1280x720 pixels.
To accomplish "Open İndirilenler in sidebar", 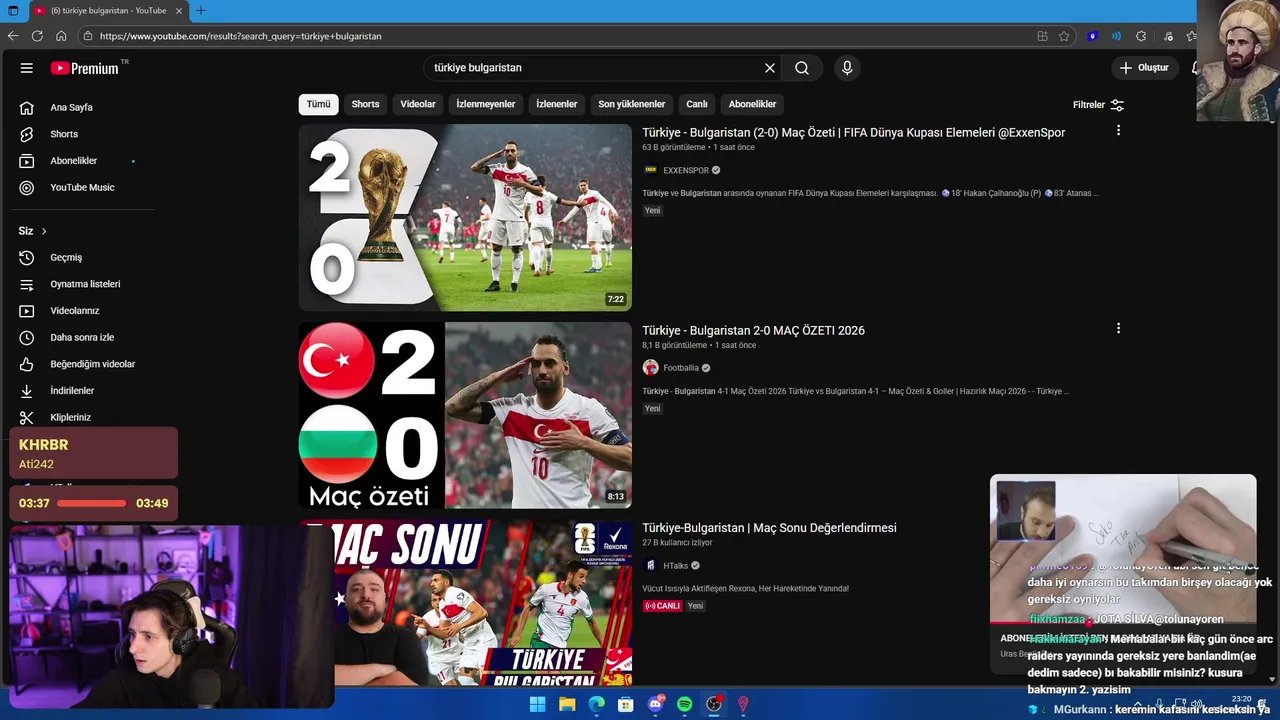I will (72, 391).
